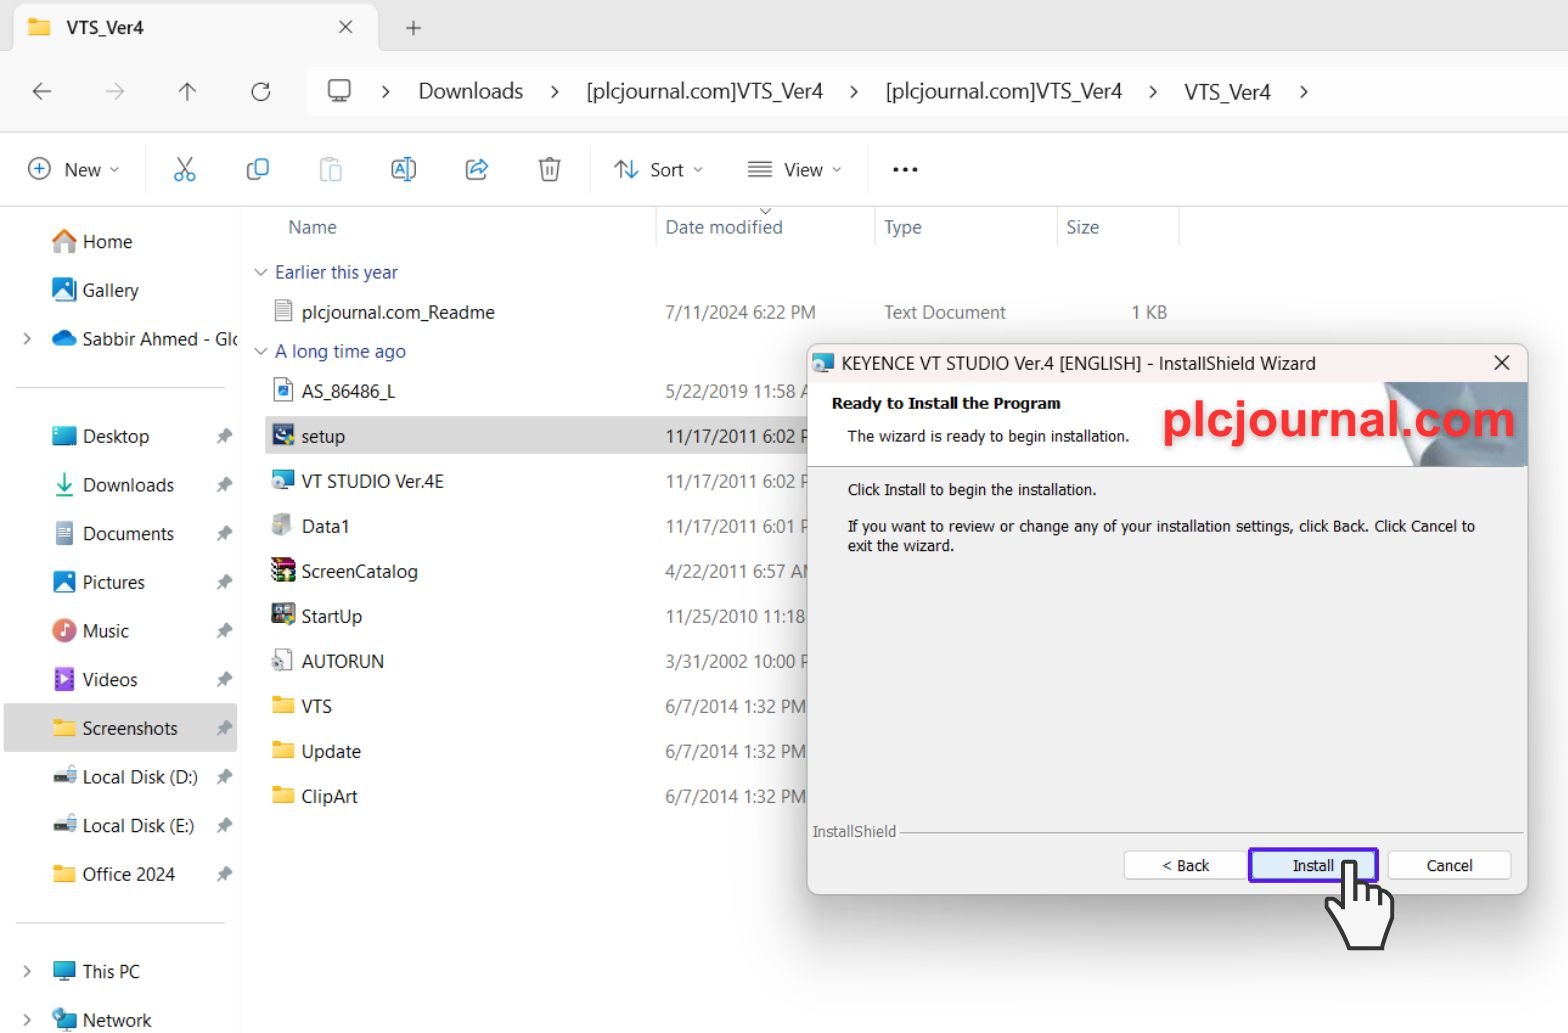Viewport: 1568px width, 1033px height.
Task: Open the Sort dropdown
Action: [x=658, y=170]
